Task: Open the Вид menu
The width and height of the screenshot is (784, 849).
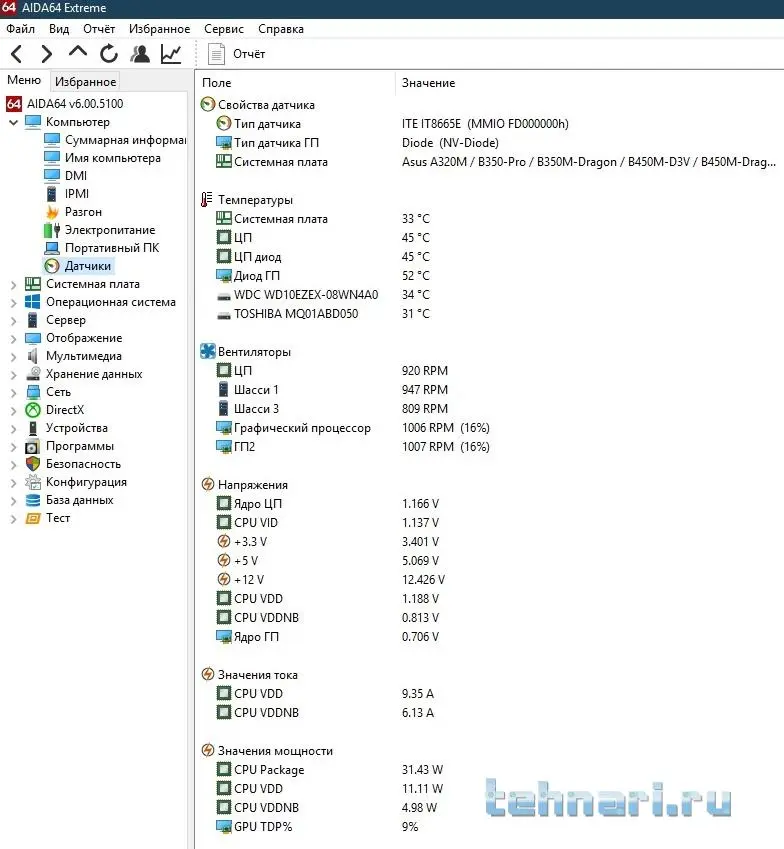Action: [59, 29]
